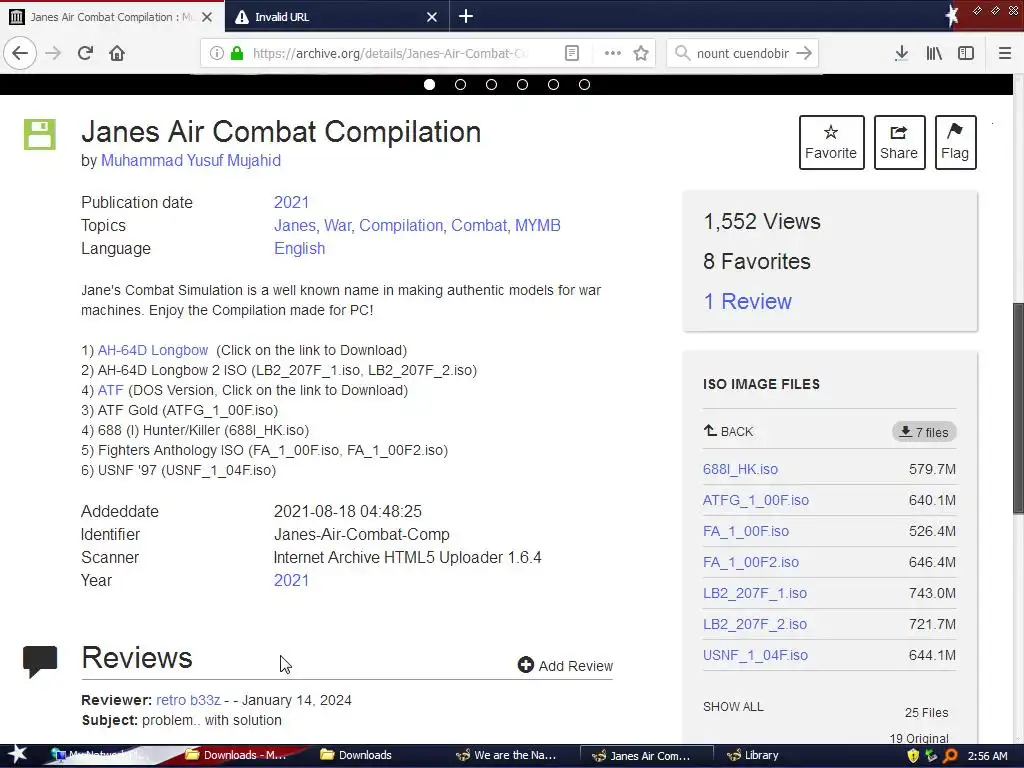Open the MYMB topic link

(537, 225)
